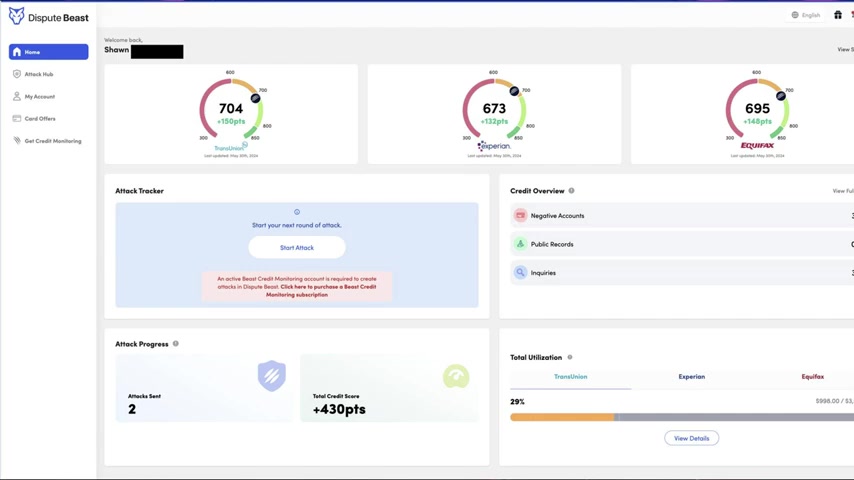Click the TransUnion logo under the 704 score
This screenshot has height=480, width=854.
point(230,147)
